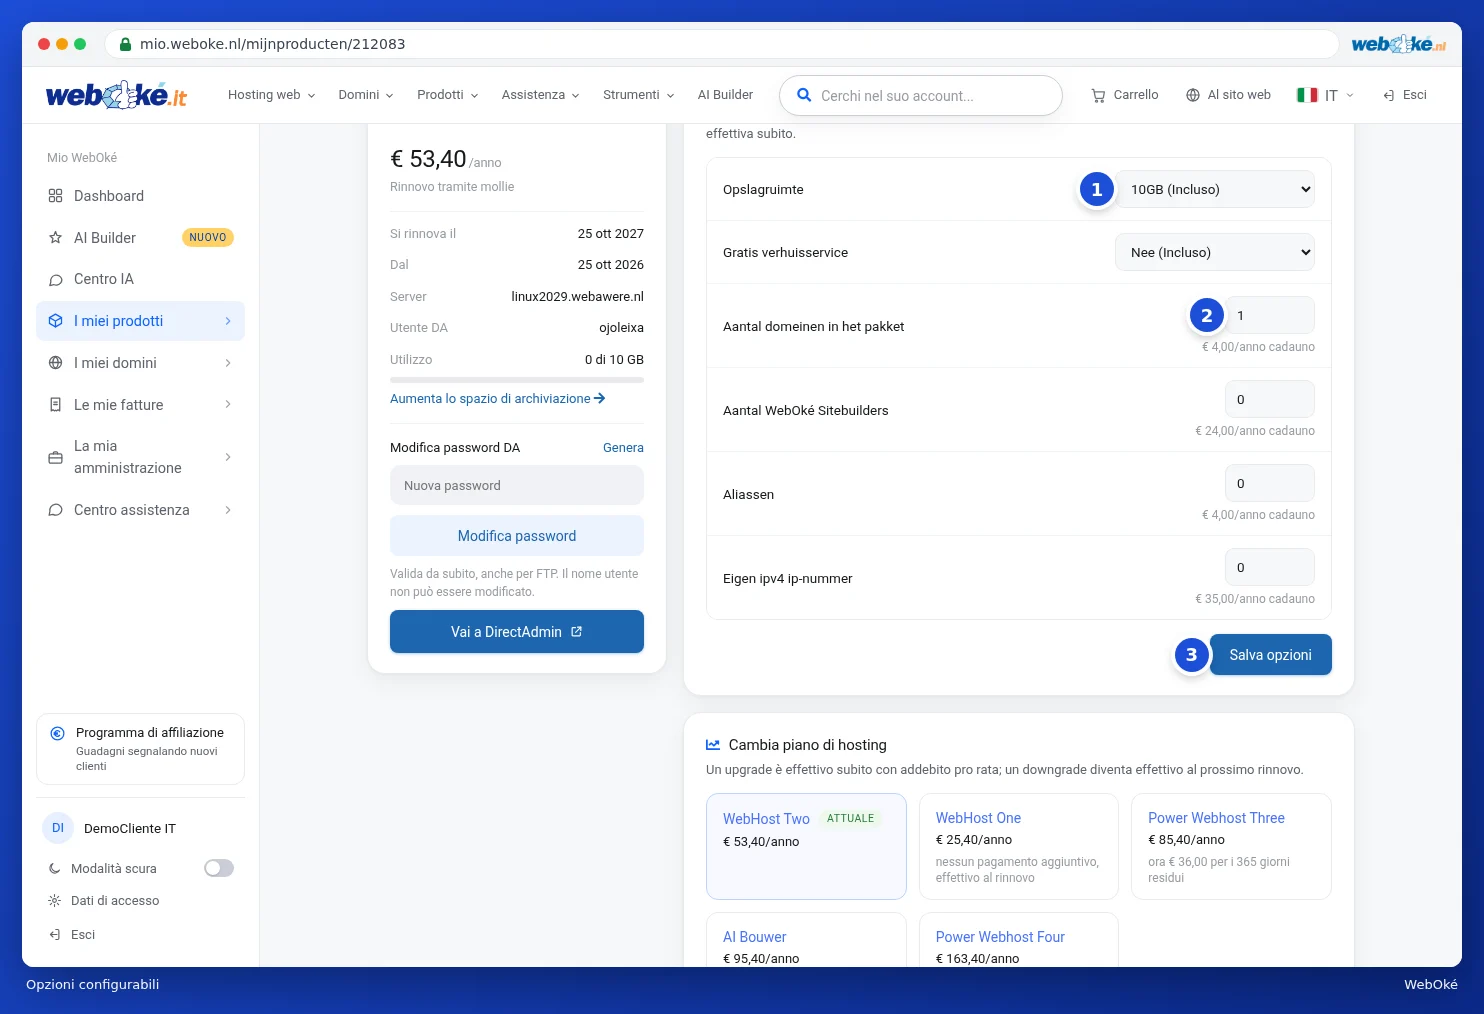Open Centro IA in sidebar
This screenshot has height=1014, width=1484.
pos(140,279)
